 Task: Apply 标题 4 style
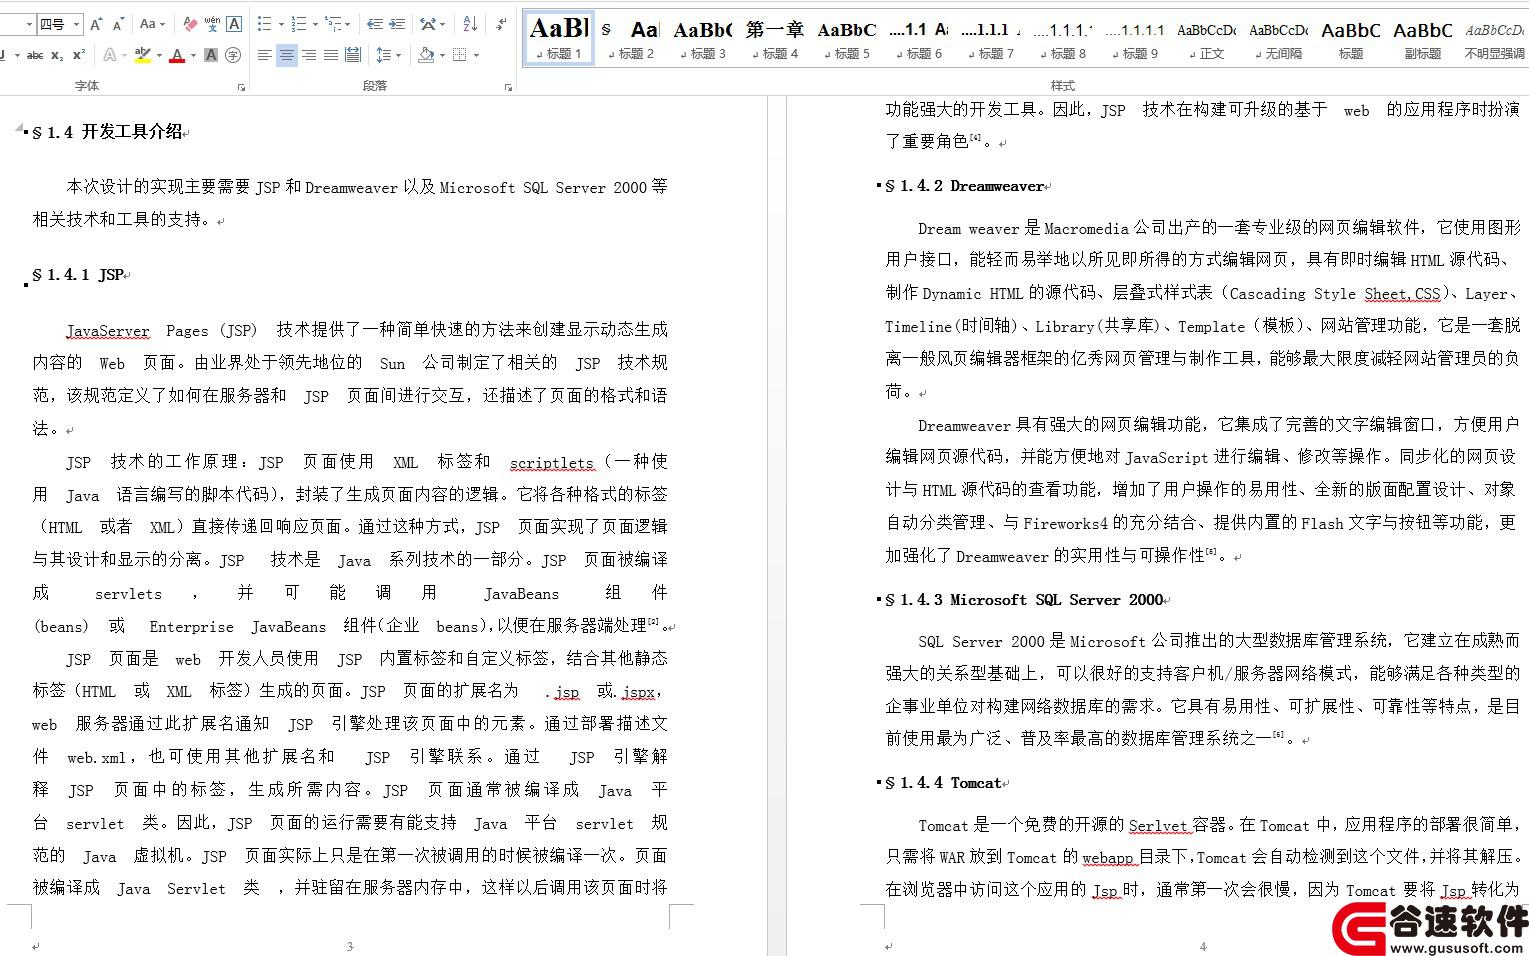coord(775,38)
